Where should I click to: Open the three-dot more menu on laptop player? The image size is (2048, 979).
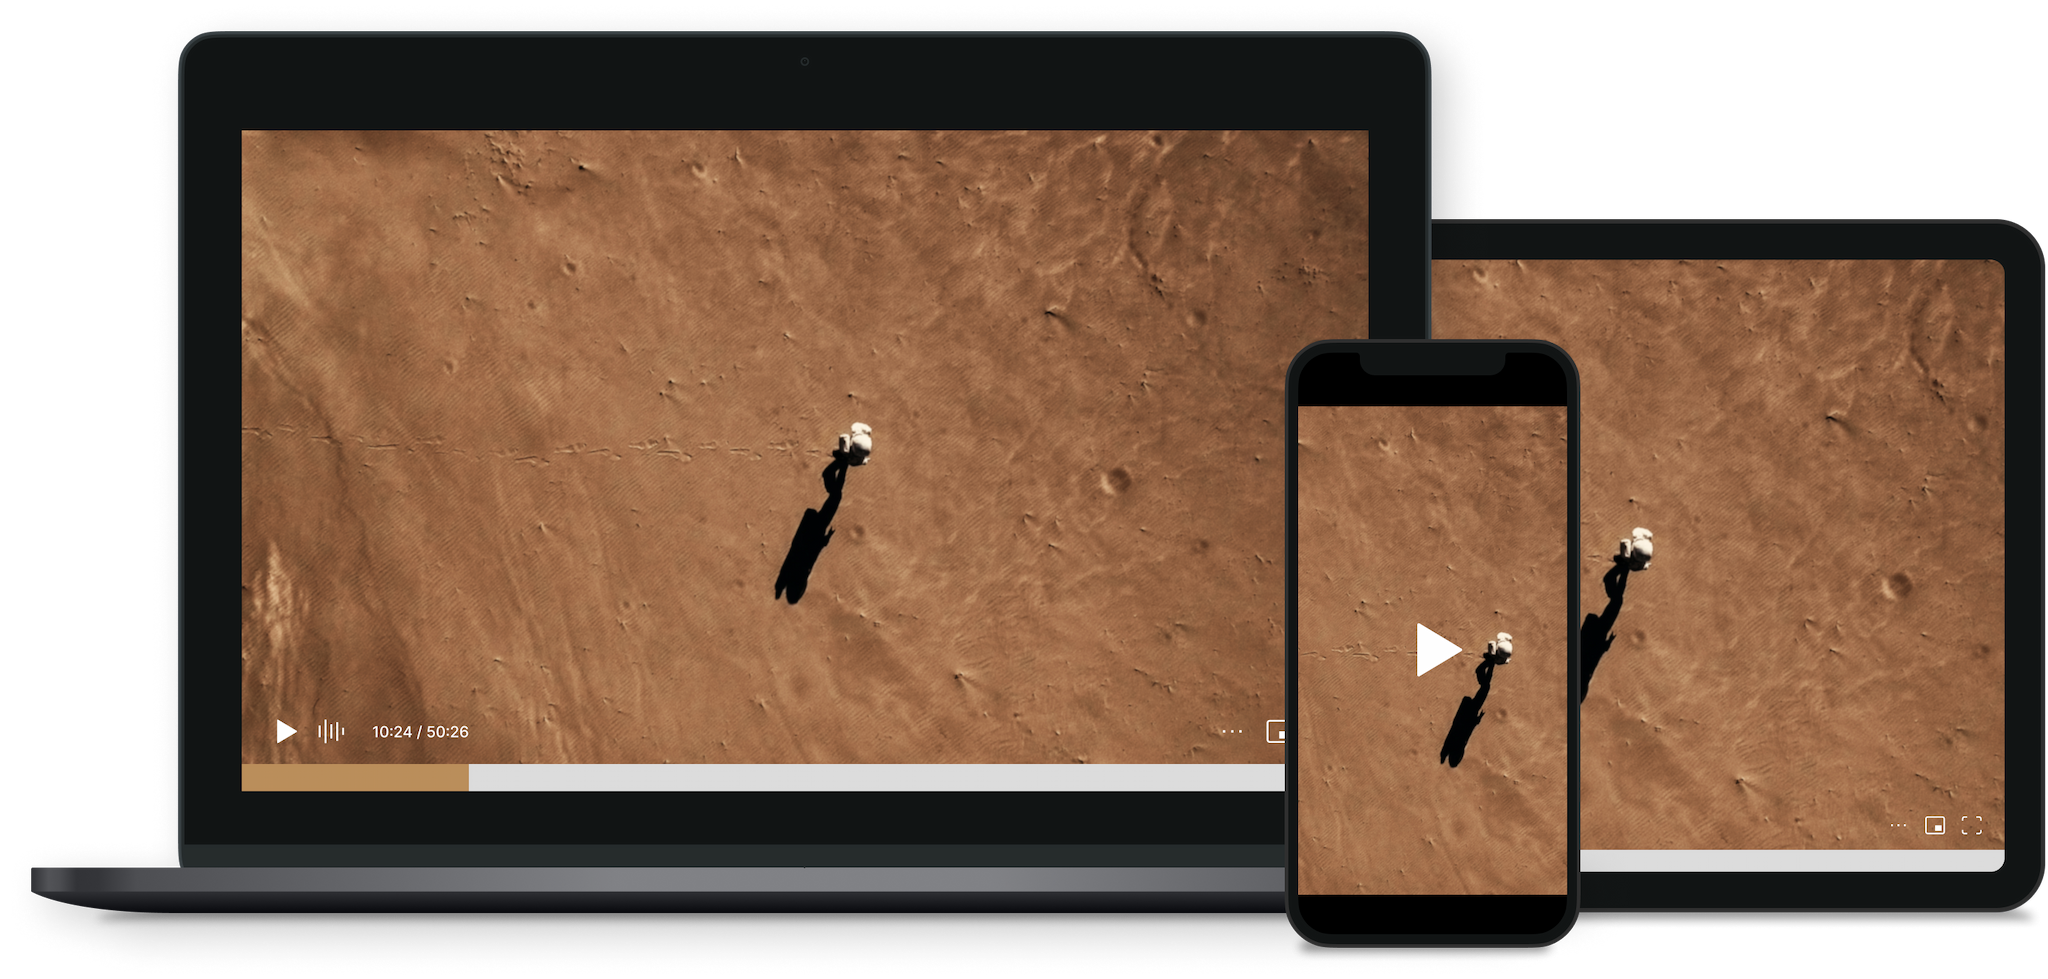(1232, 732)
